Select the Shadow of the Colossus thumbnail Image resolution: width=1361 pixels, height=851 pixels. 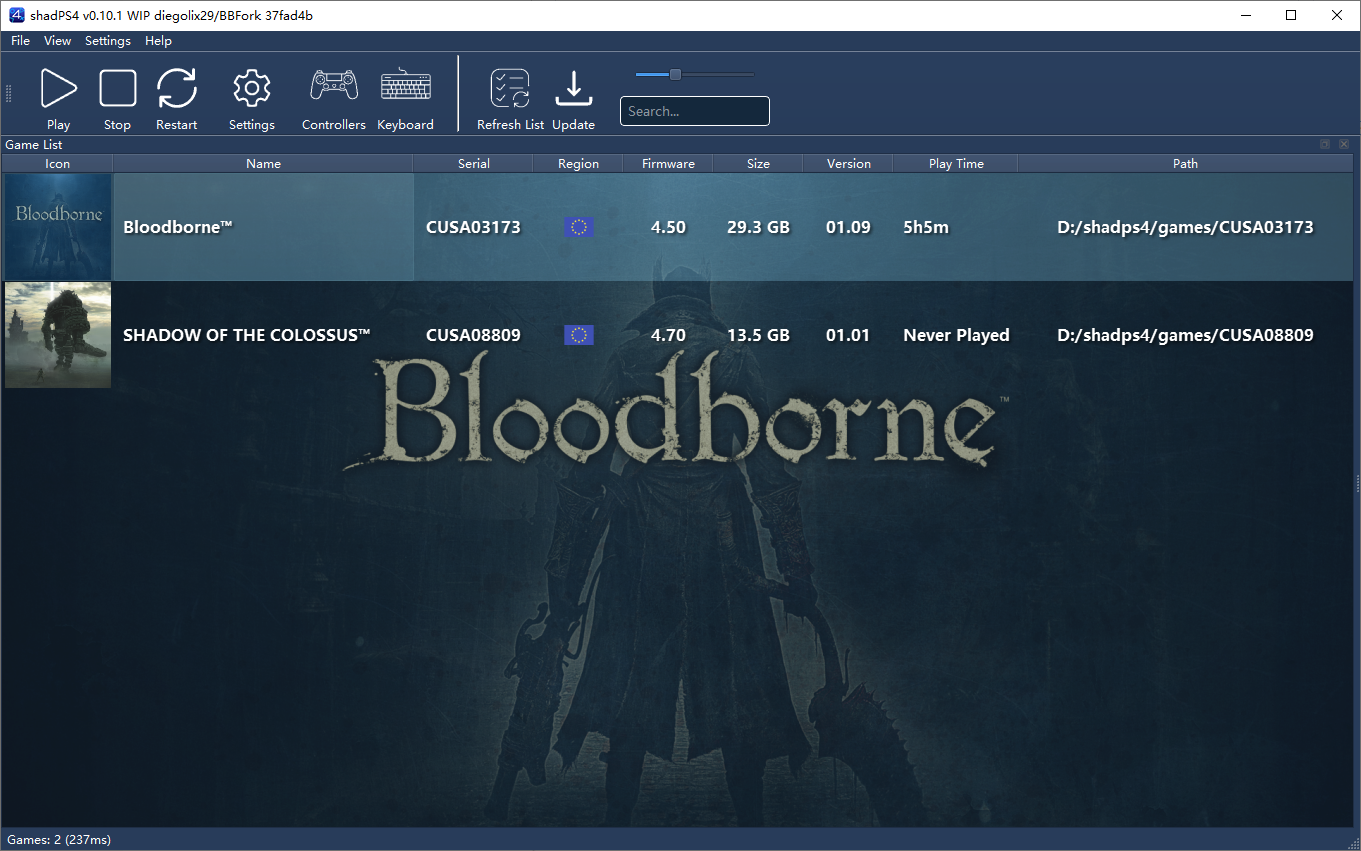point(58,335)
